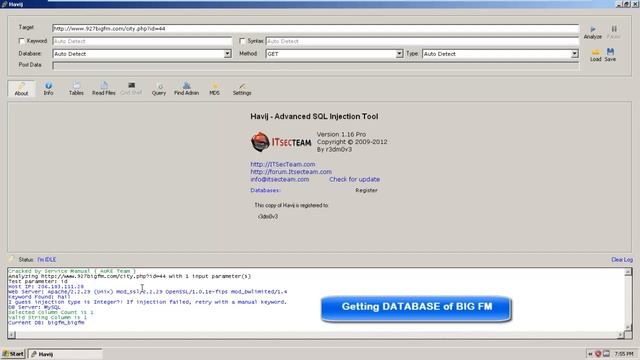Viewport: 640px width, 360px height.
Task: Open the Find Admin tool
Action: tap(187, 89)
